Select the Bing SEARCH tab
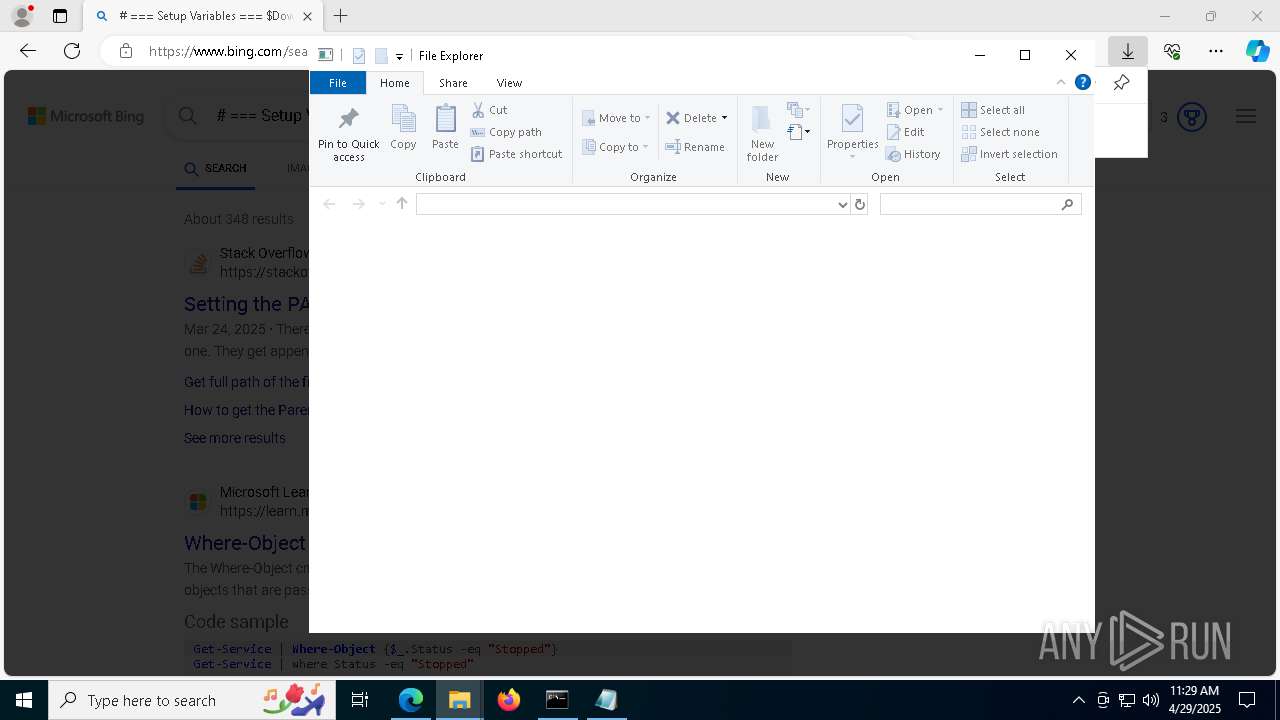Screen dimensions: 1280x720 click(x=215, y=168)
